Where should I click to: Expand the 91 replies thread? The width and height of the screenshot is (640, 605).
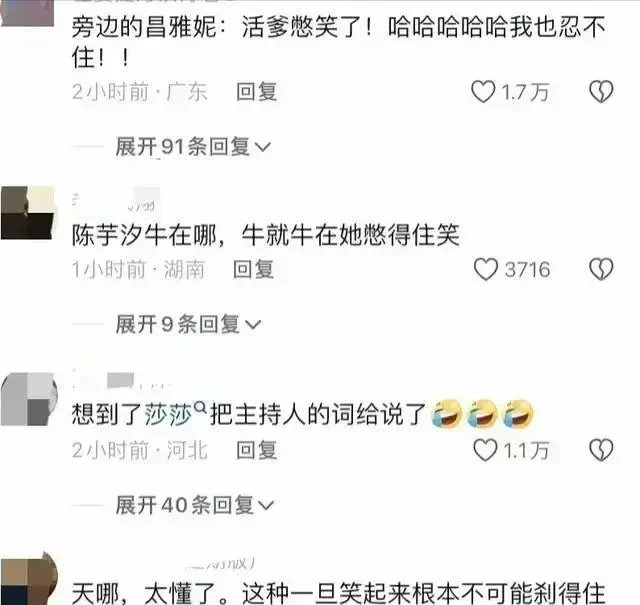click(193, 147)
